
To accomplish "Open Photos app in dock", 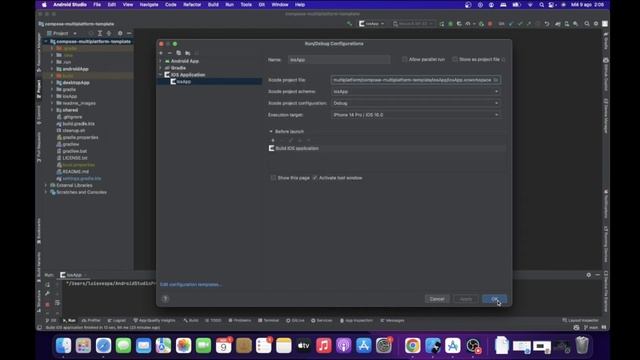I will [x=183, y=346].
